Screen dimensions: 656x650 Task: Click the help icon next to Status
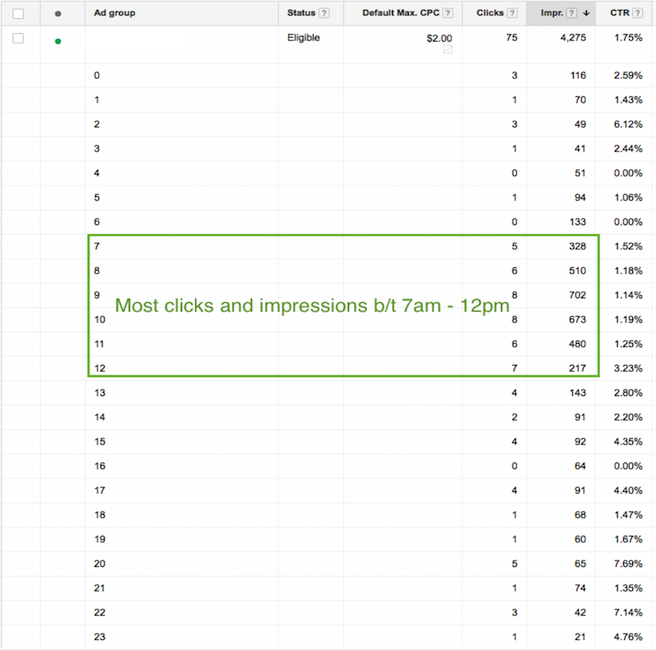click(x=324, y=13)
